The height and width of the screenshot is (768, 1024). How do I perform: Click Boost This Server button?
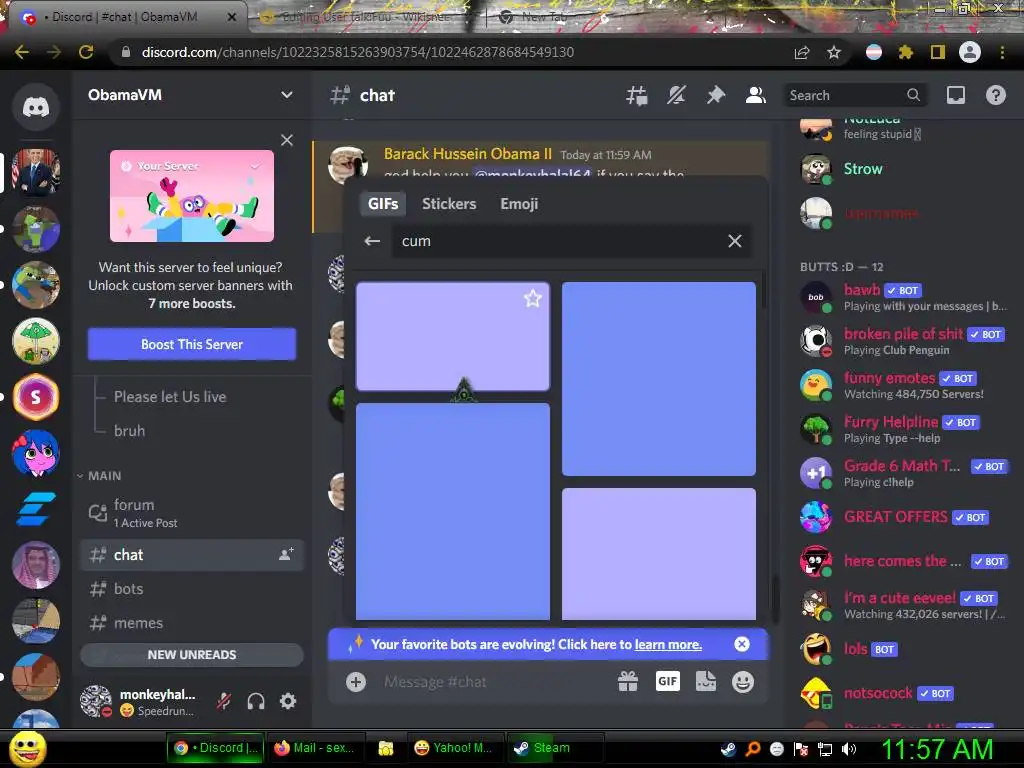click(x=192, y=344)
